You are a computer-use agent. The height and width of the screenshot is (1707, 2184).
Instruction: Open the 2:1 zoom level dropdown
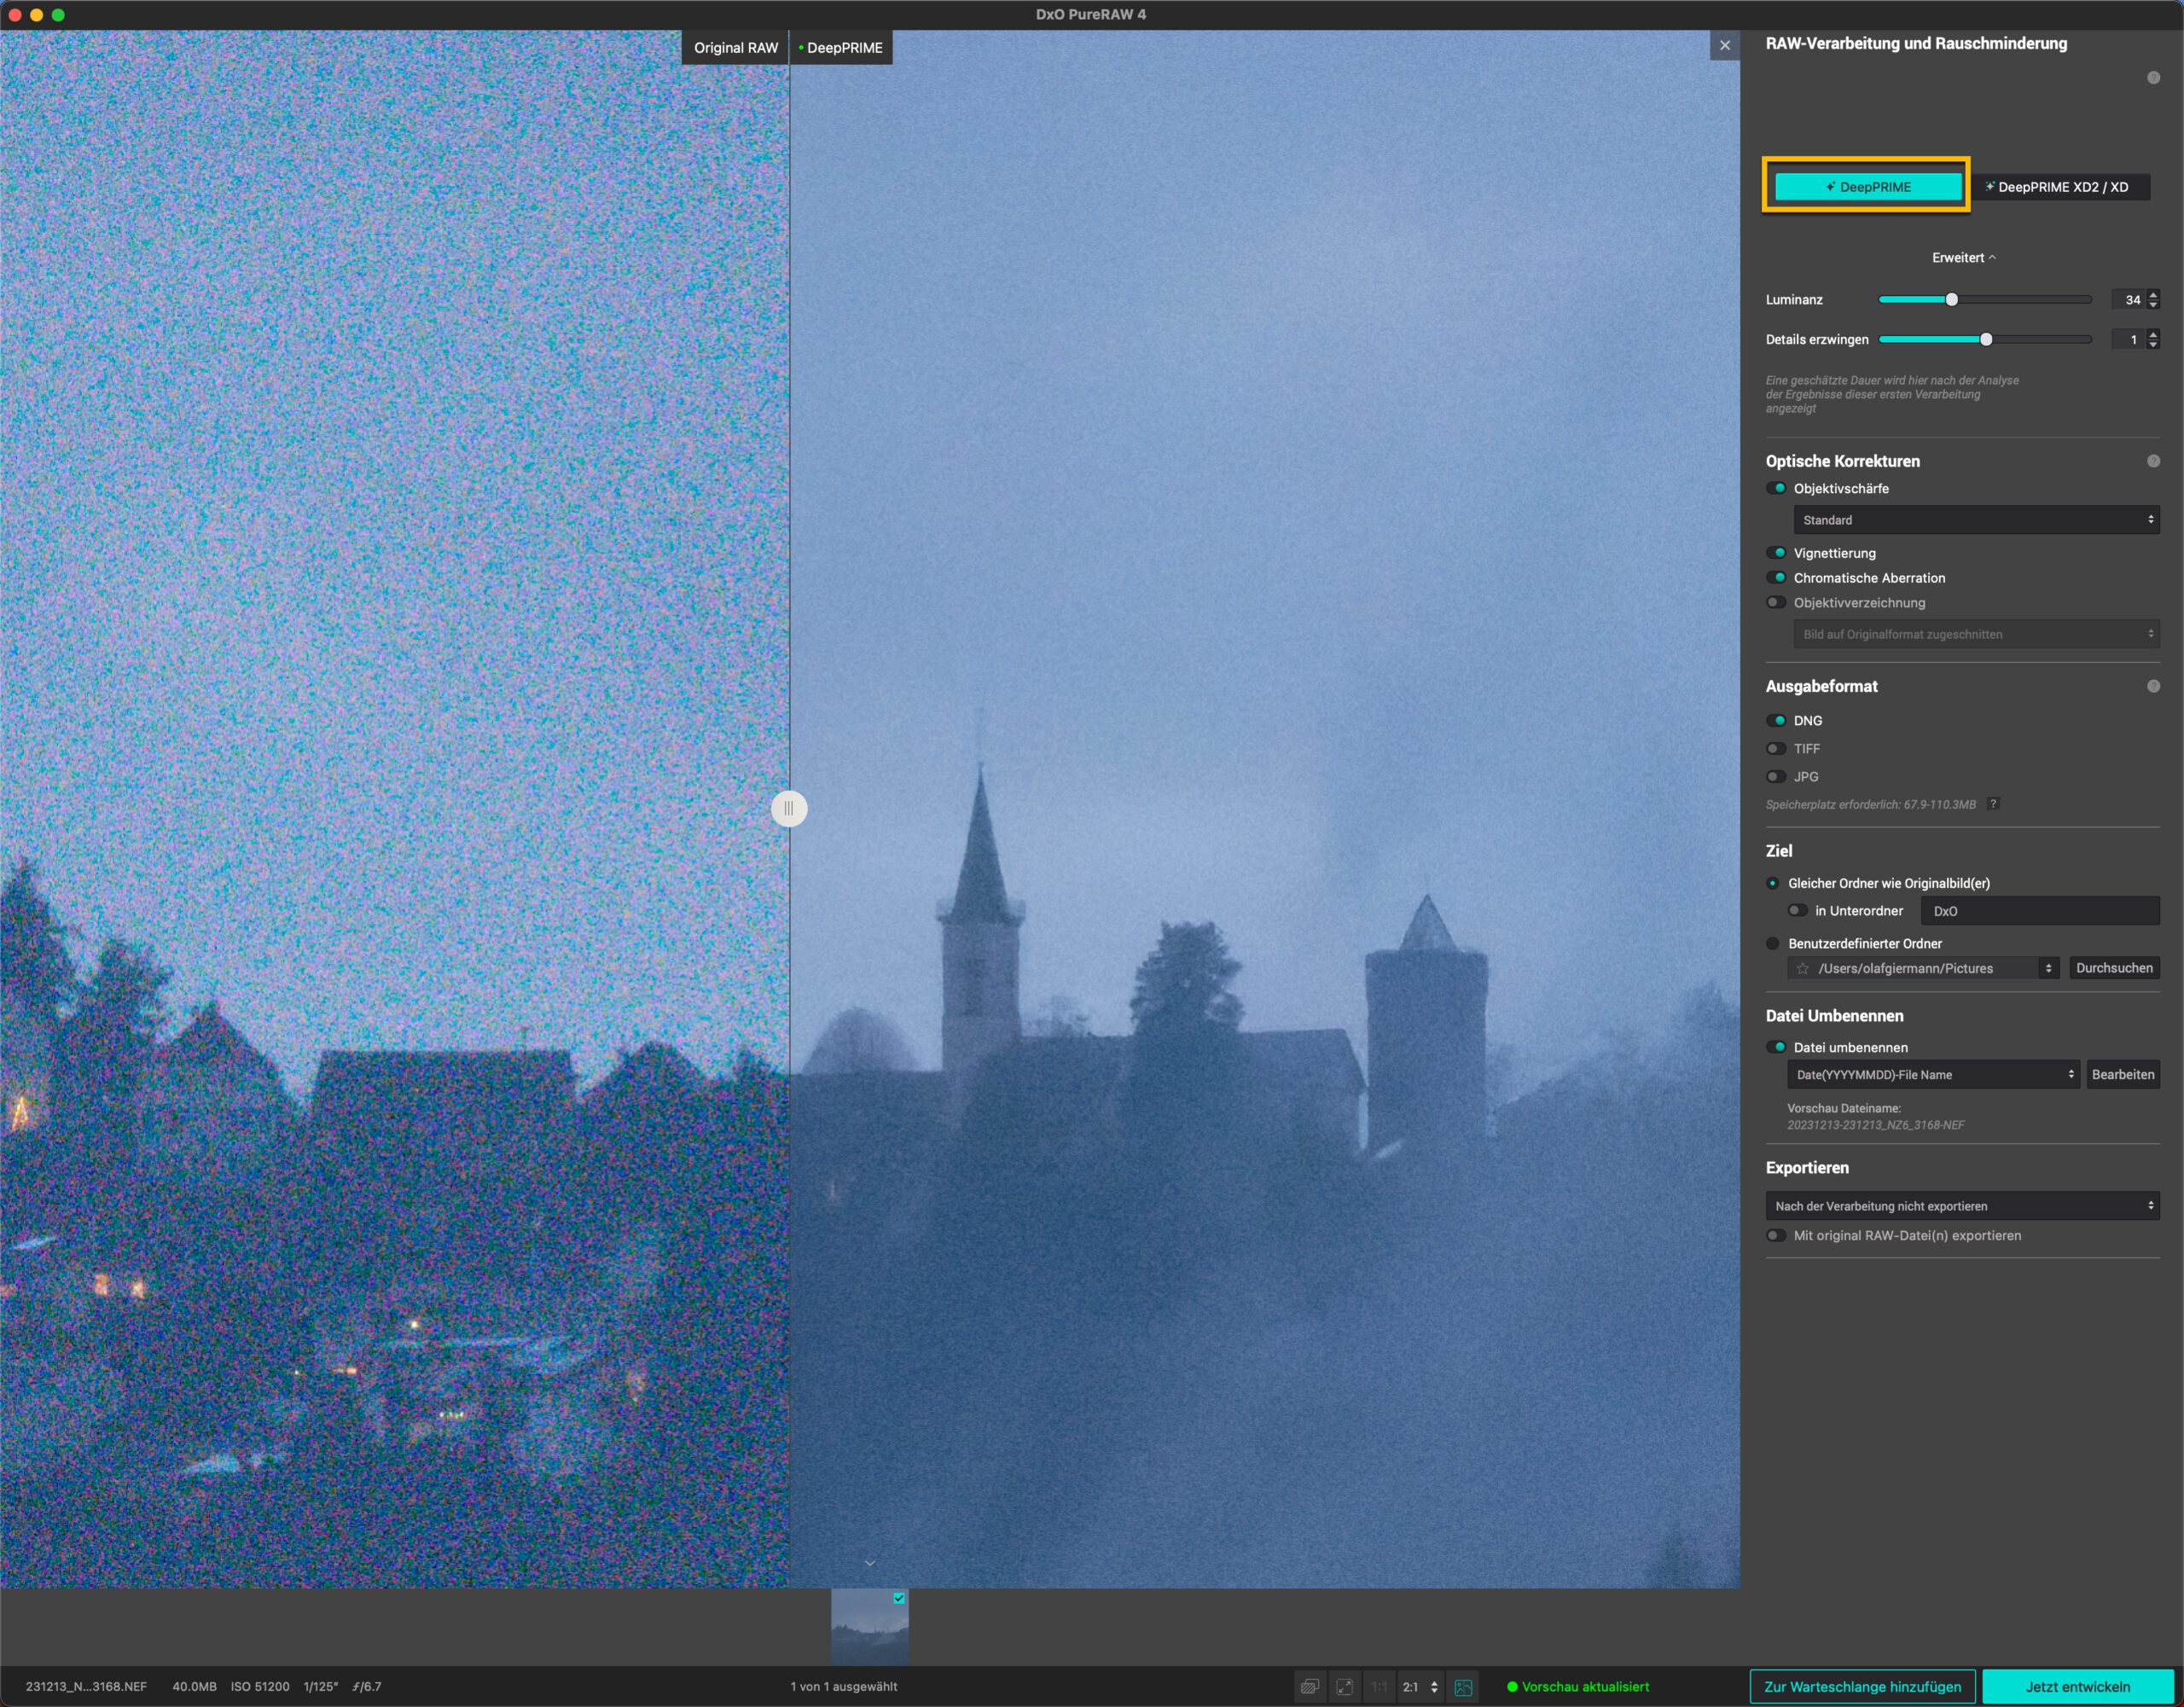1421,1687
